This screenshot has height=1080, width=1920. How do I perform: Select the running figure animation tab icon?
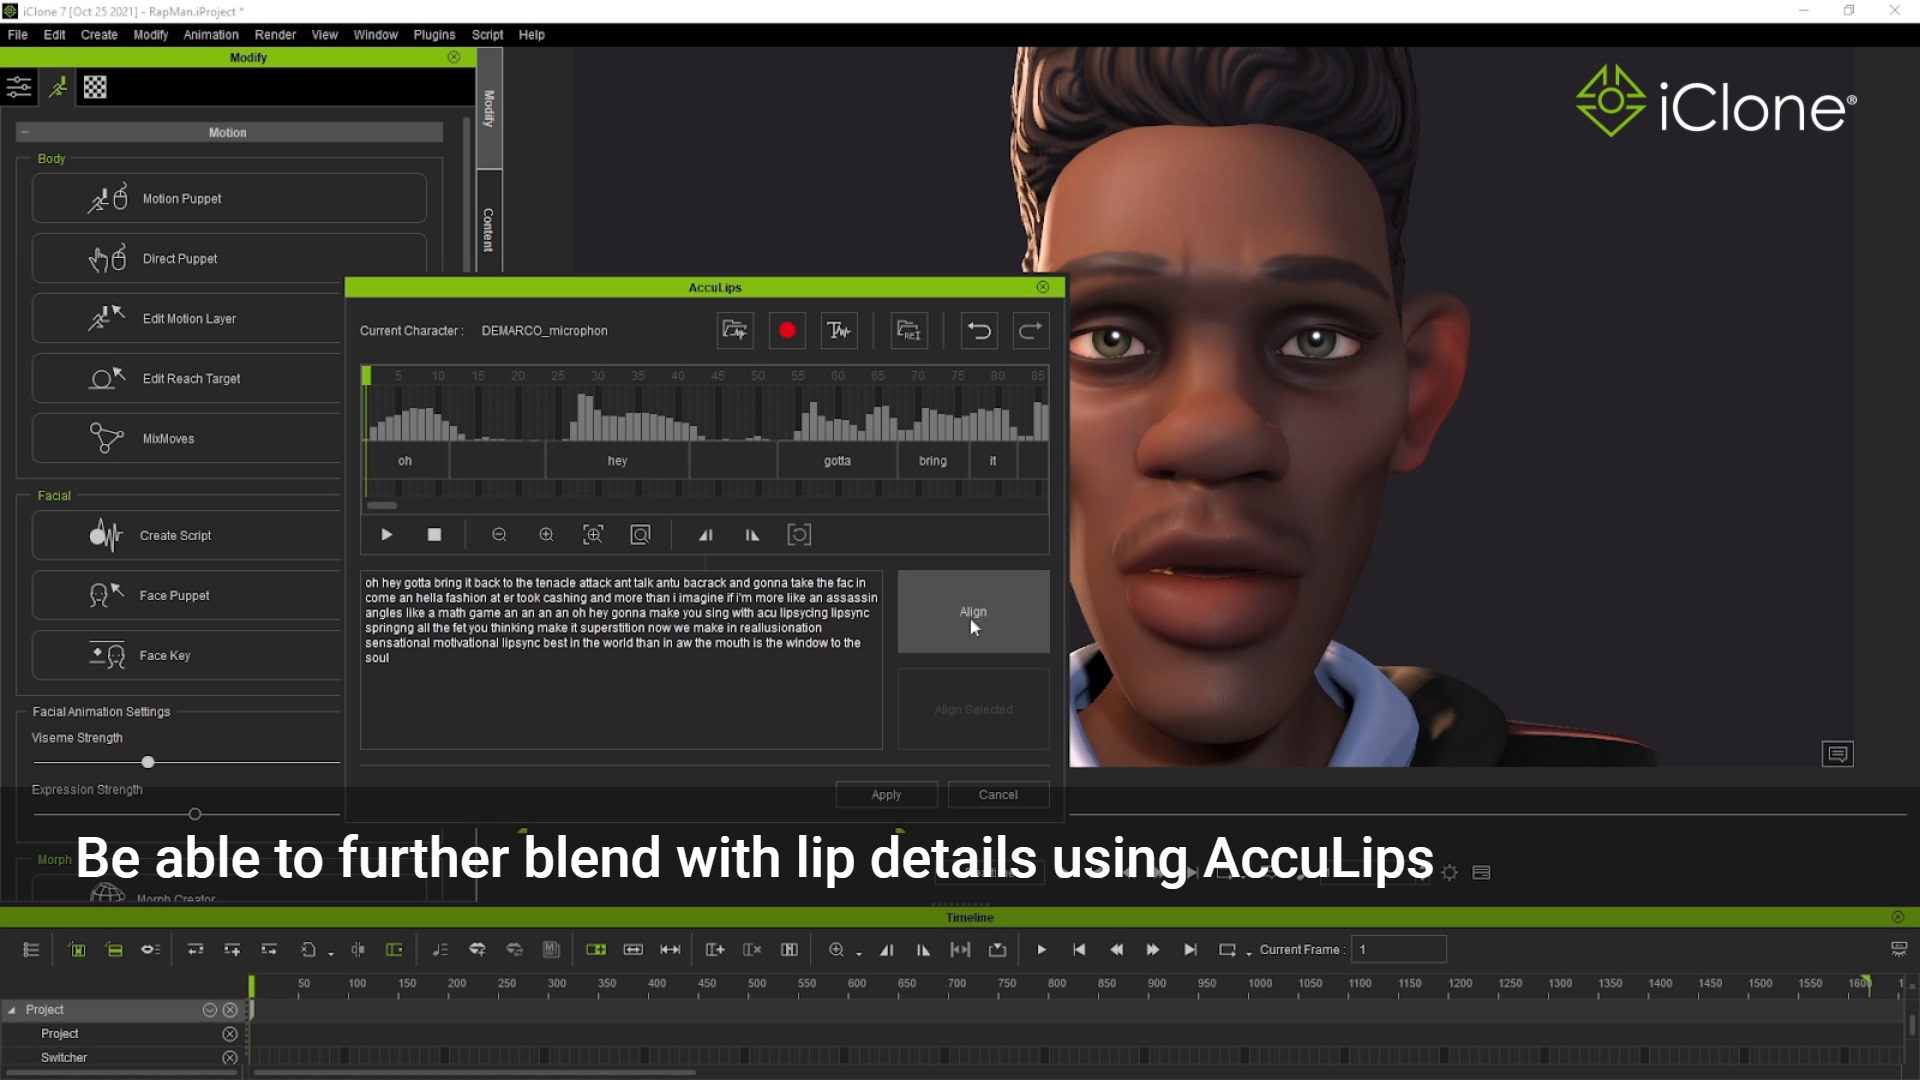[58, 87]
